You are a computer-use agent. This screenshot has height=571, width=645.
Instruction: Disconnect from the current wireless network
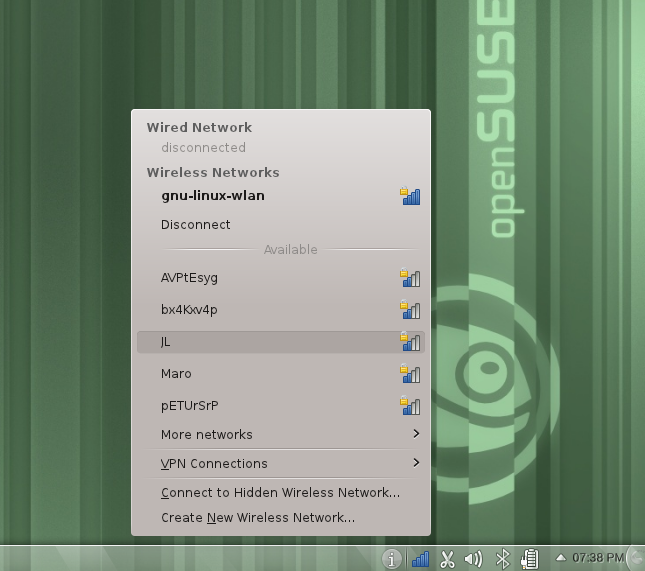point(281,225)
